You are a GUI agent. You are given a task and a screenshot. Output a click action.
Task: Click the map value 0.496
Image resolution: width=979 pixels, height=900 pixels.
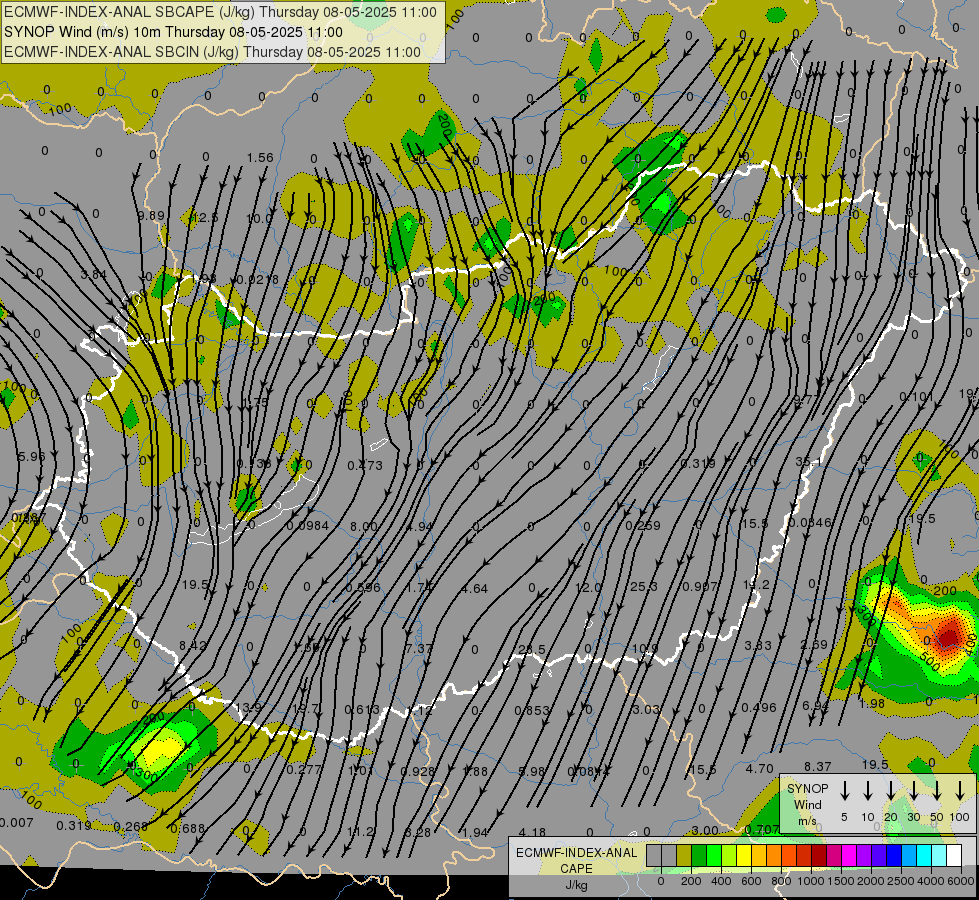click(759, 708)
